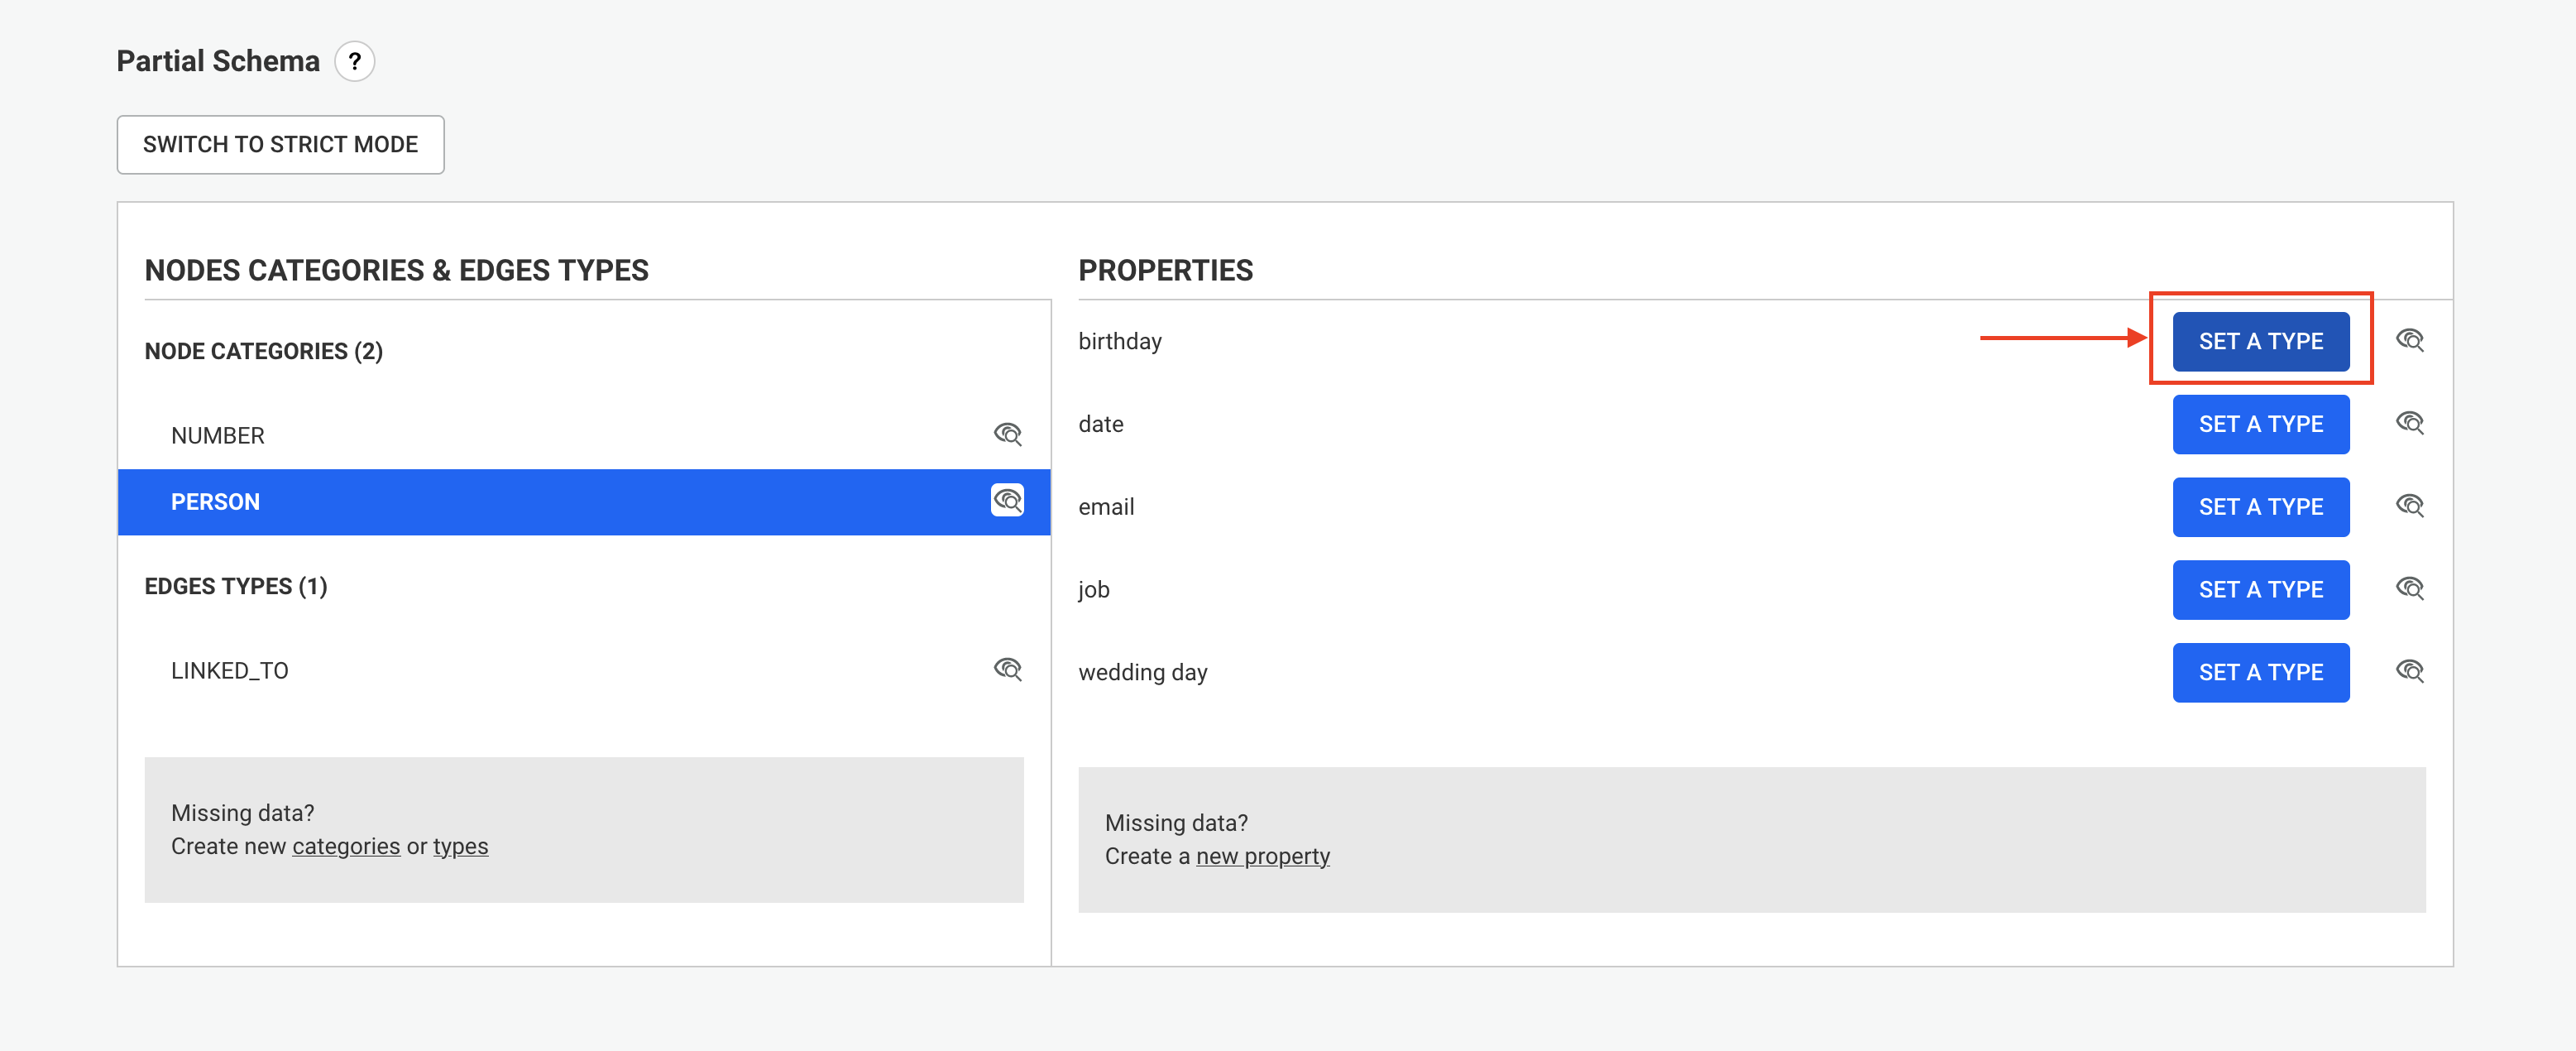This screenshot has width=2576, height=1051.
Task: Click the EDGES TYPES (1) heading
Action: pos(235,586)
